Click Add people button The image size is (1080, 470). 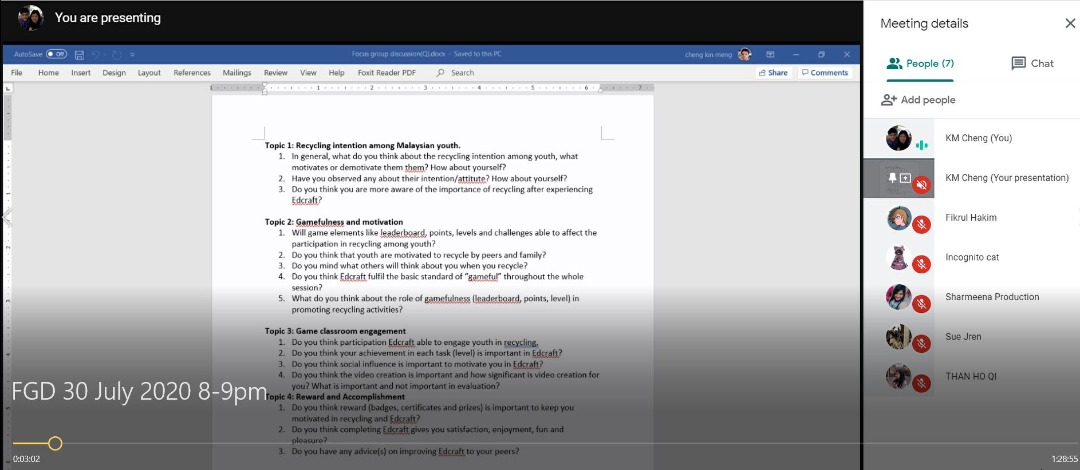pos(918,100)
